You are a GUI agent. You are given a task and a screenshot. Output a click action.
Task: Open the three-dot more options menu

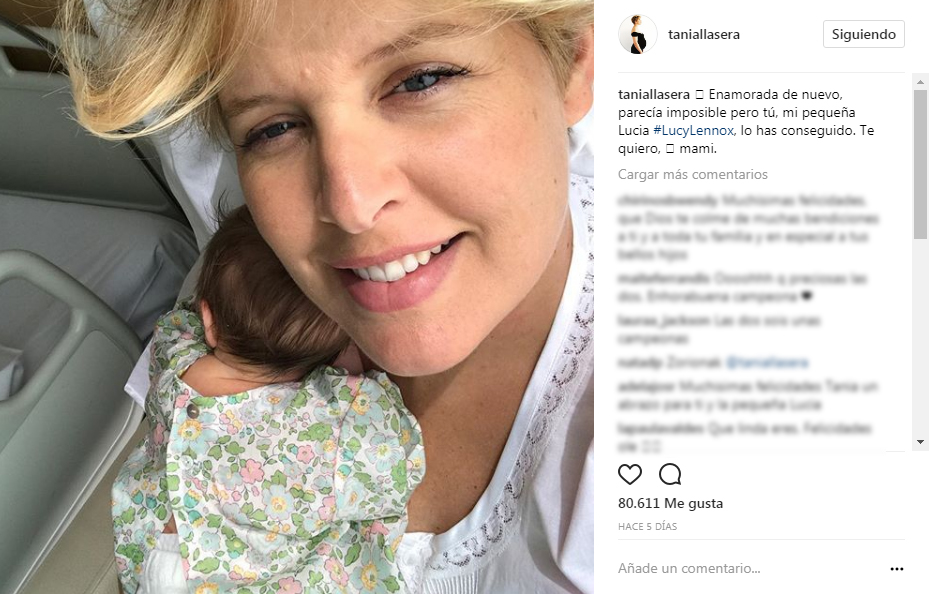tap(896, 569)
